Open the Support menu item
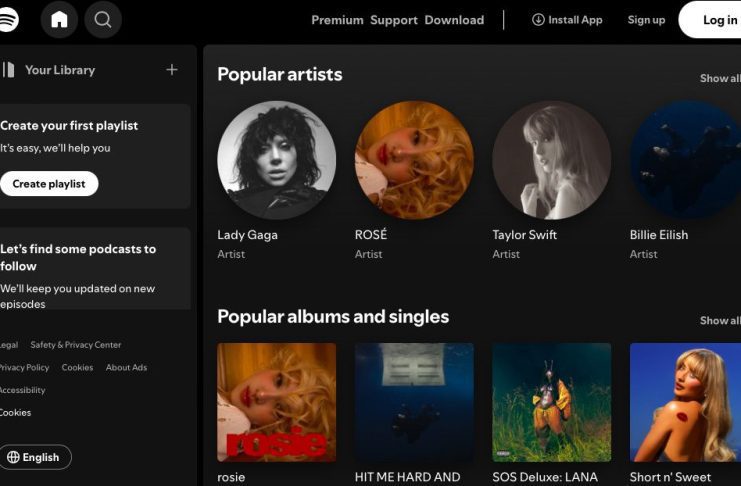The image size is (741, 486). pyautogui.click(x=394, y=20)
